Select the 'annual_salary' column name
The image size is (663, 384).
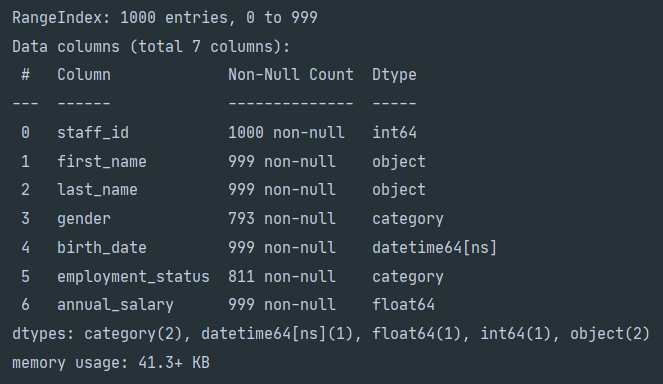coord(115,306)
